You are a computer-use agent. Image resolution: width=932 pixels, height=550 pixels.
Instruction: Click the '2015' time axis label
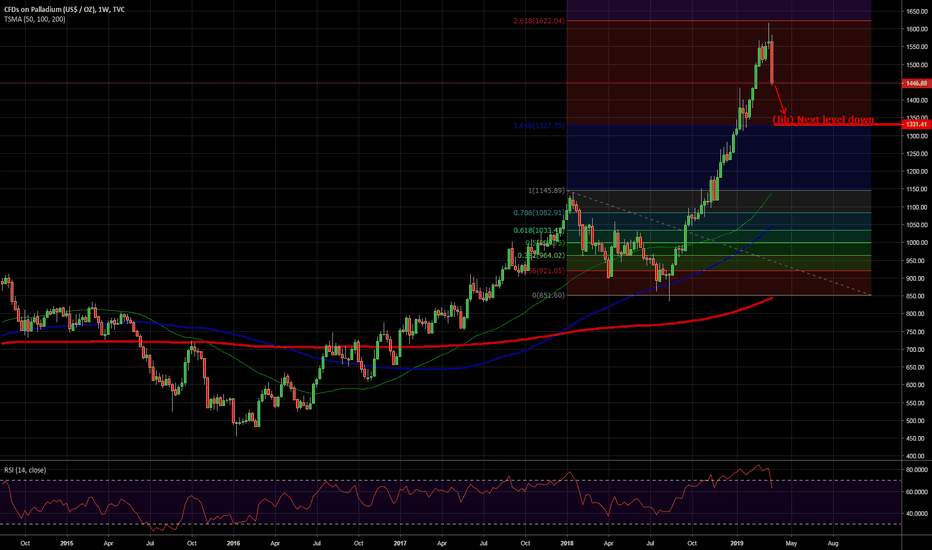(x=67, y=543)
